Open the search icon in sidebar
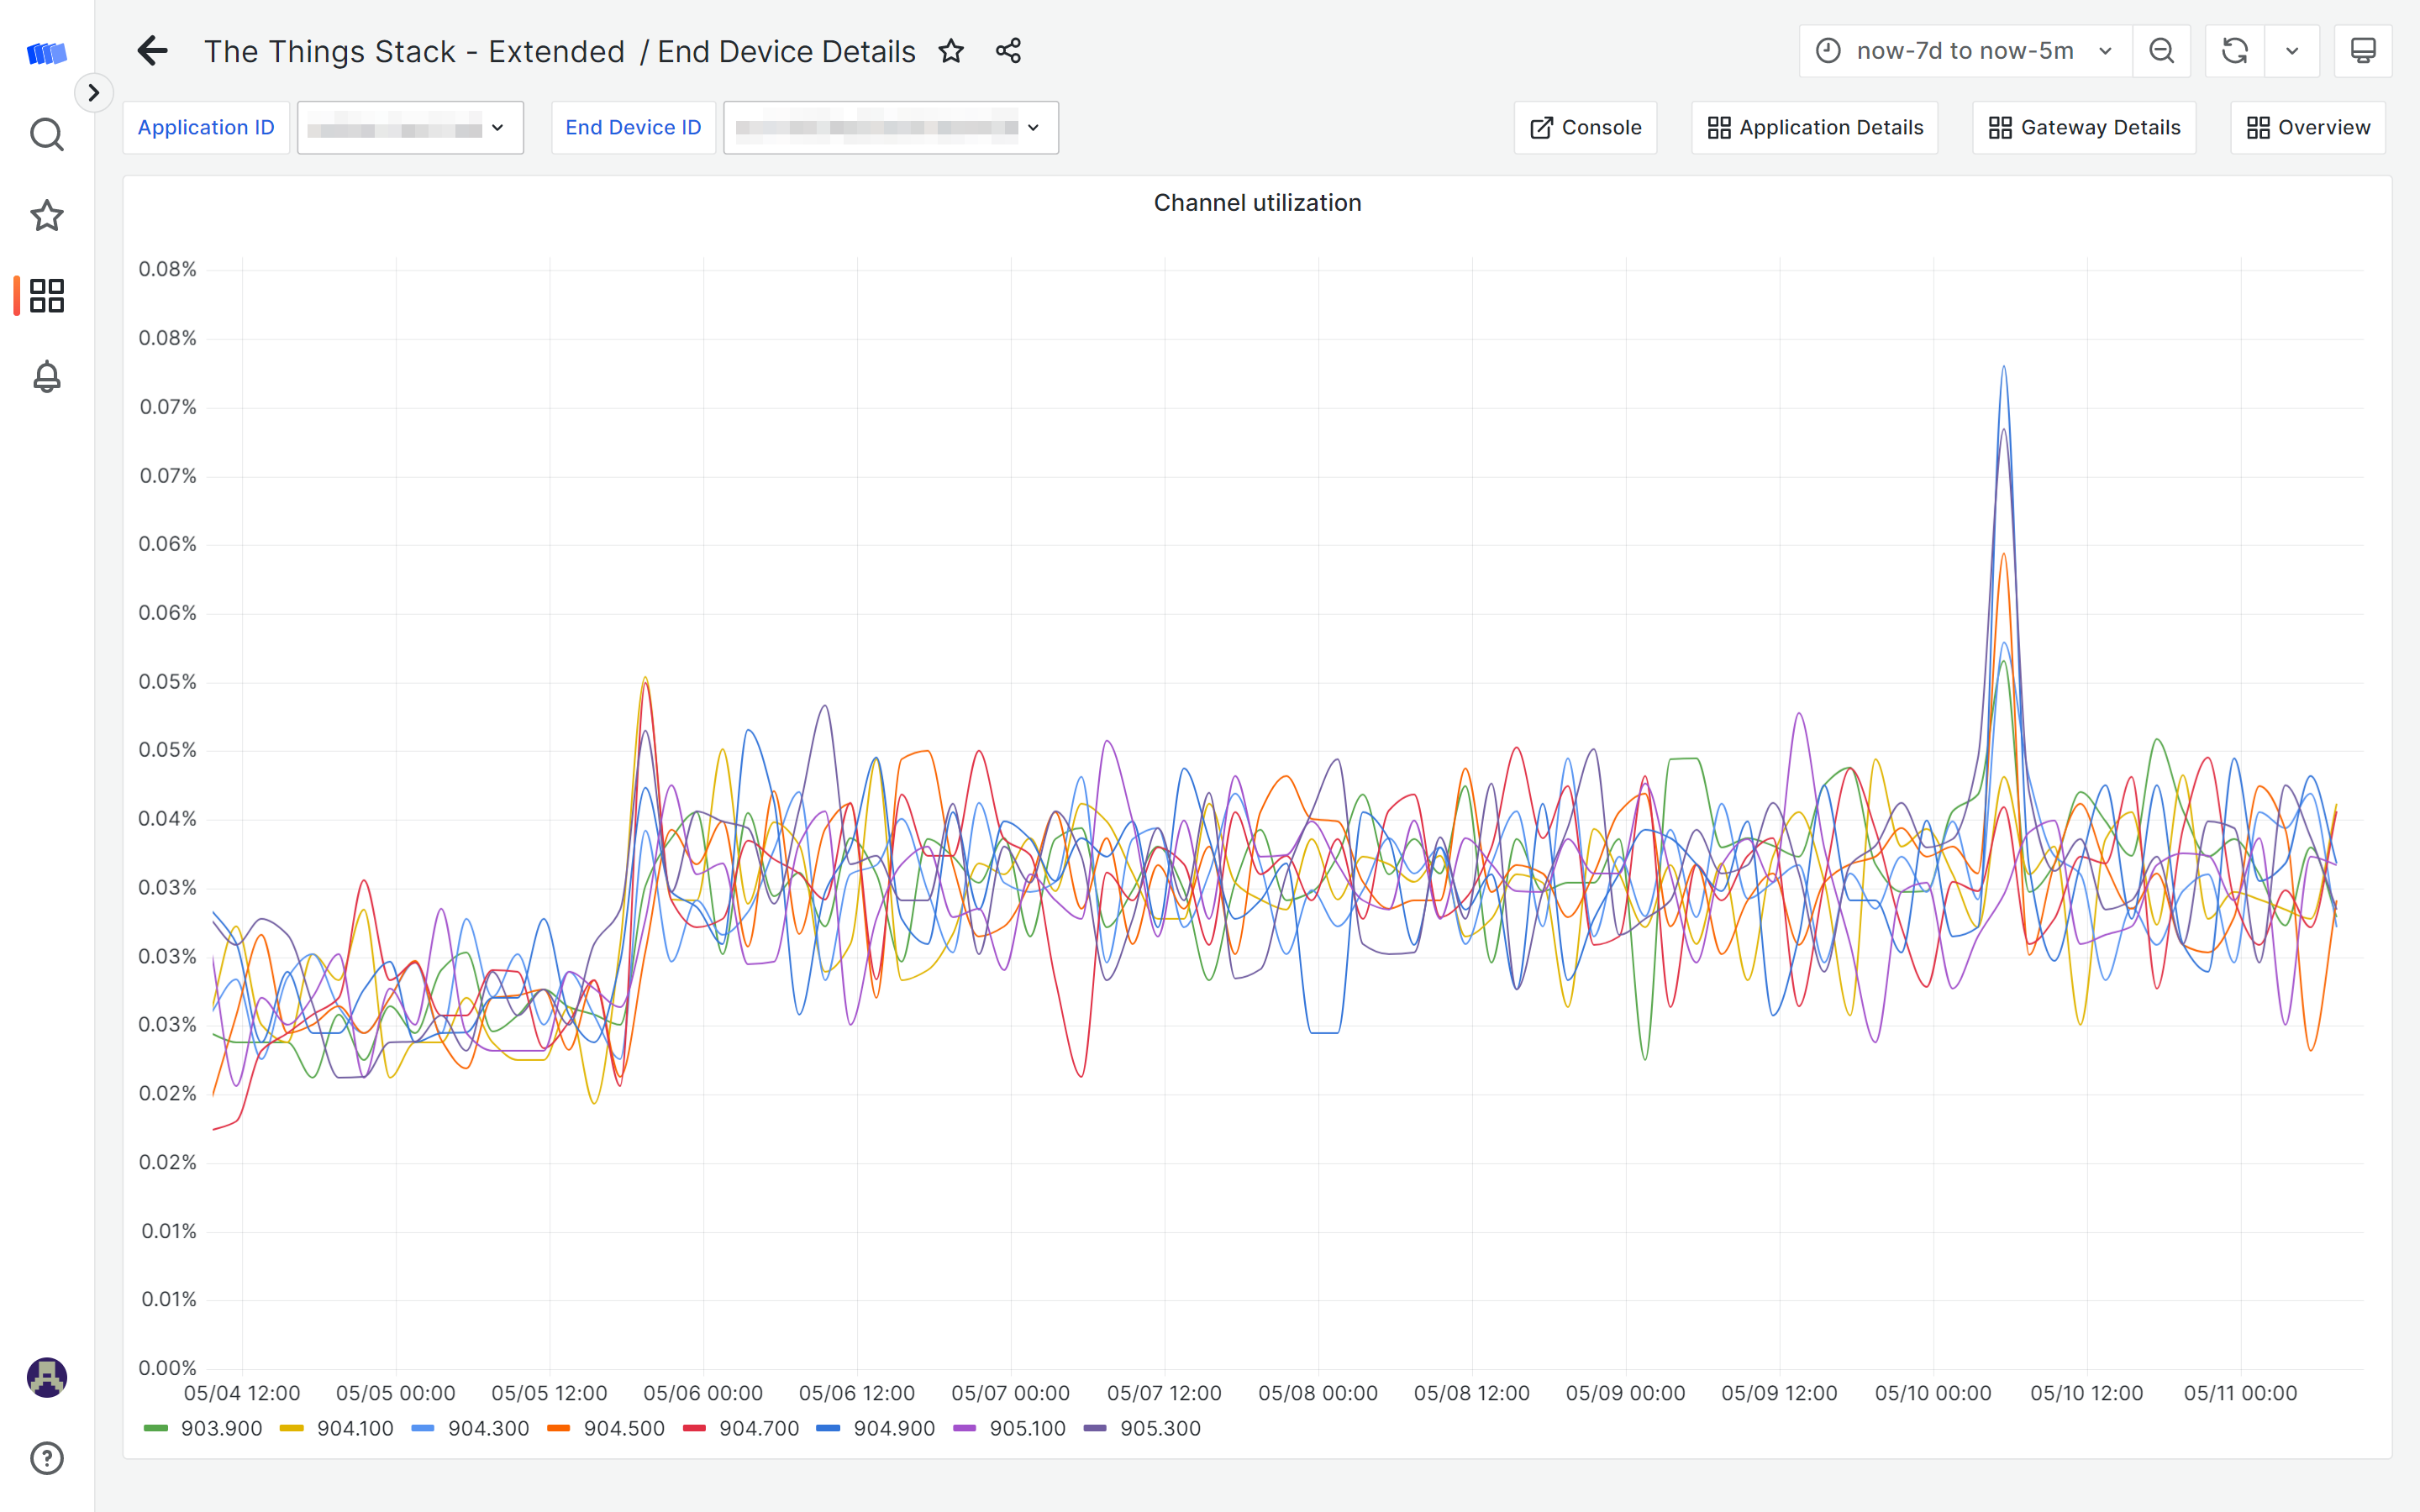This screenshot has height=1512, width=2420. [x=47, y=134]
